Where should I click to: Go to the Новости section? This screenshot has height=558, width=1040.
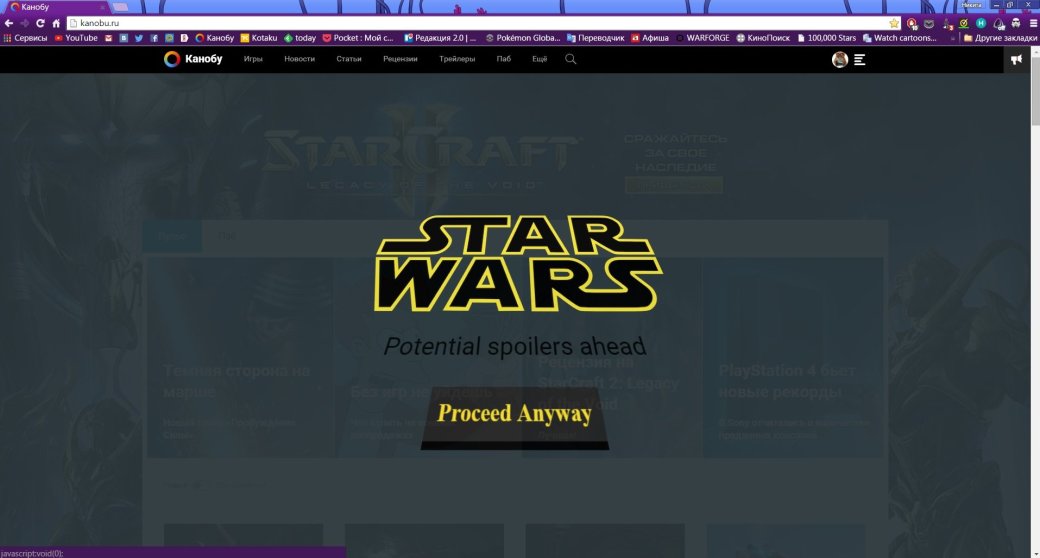[x=299, y=59]
